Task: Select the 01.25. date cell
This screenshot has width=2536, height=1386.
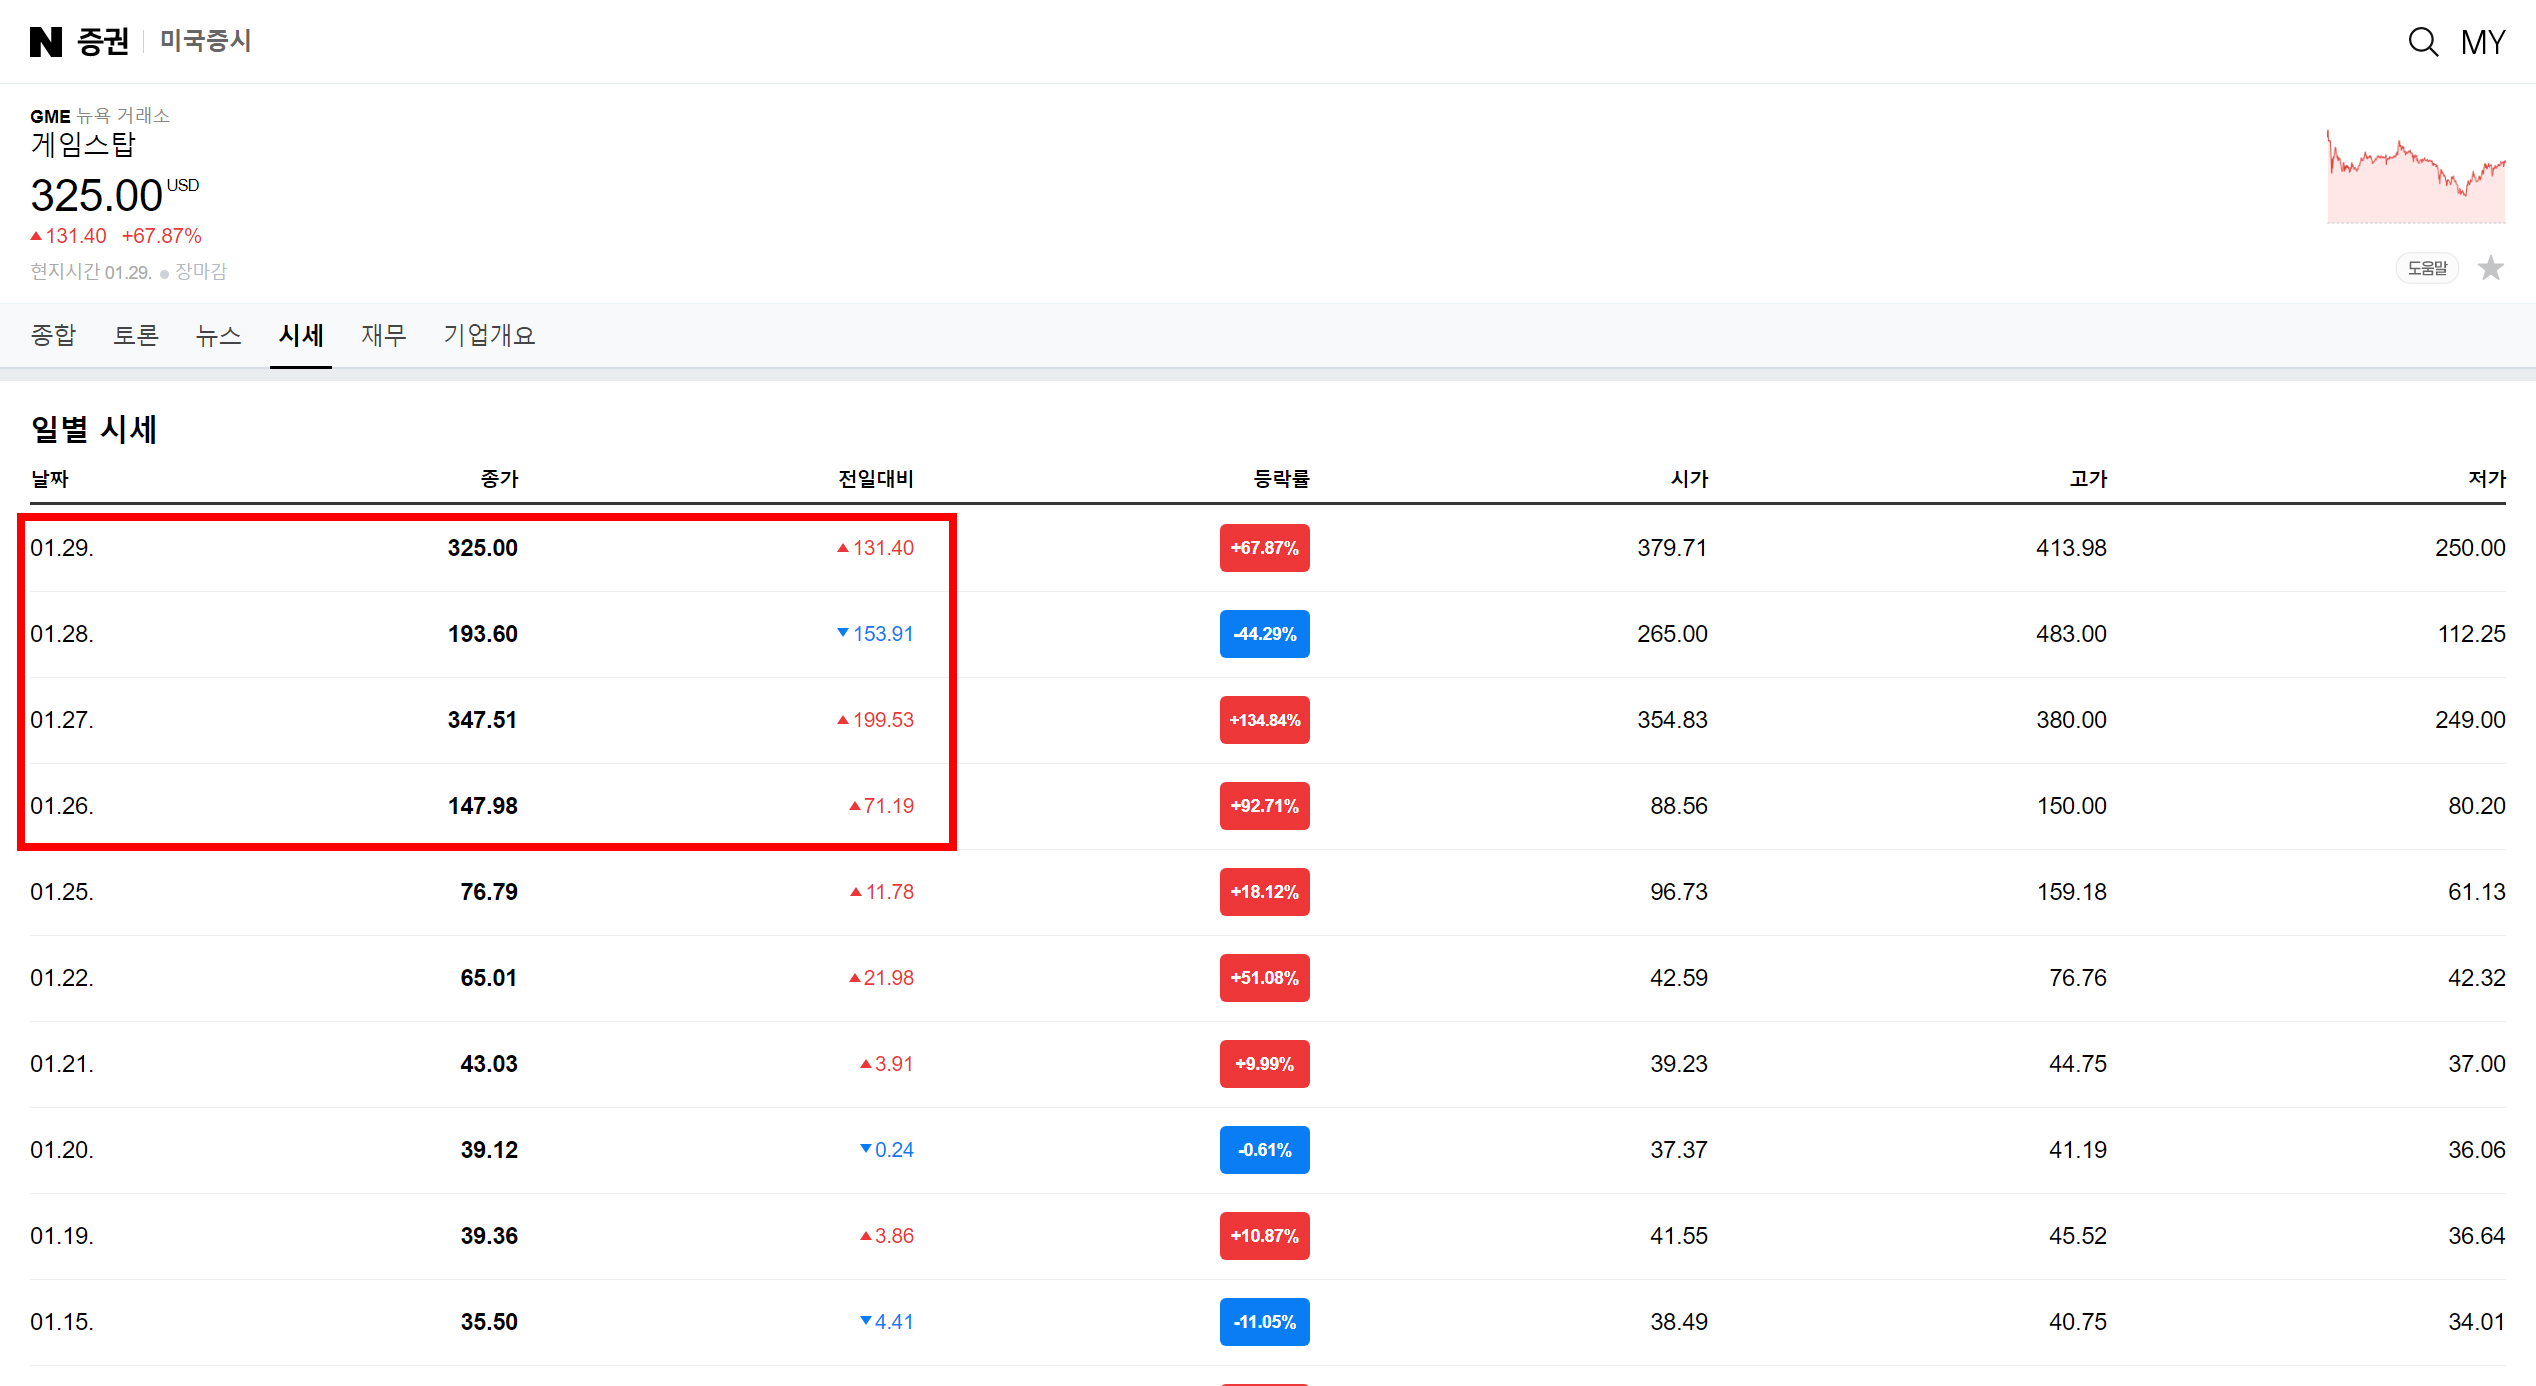Action: pos(62,892)
